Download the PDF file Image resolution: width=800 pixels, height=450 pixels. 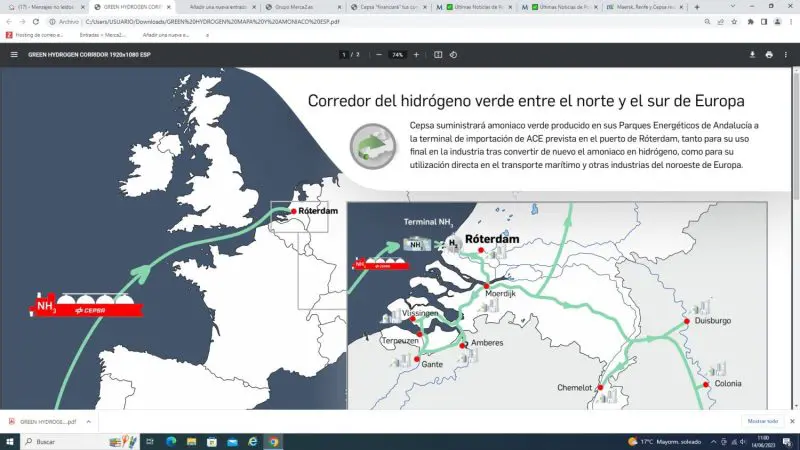pos(751,54)
